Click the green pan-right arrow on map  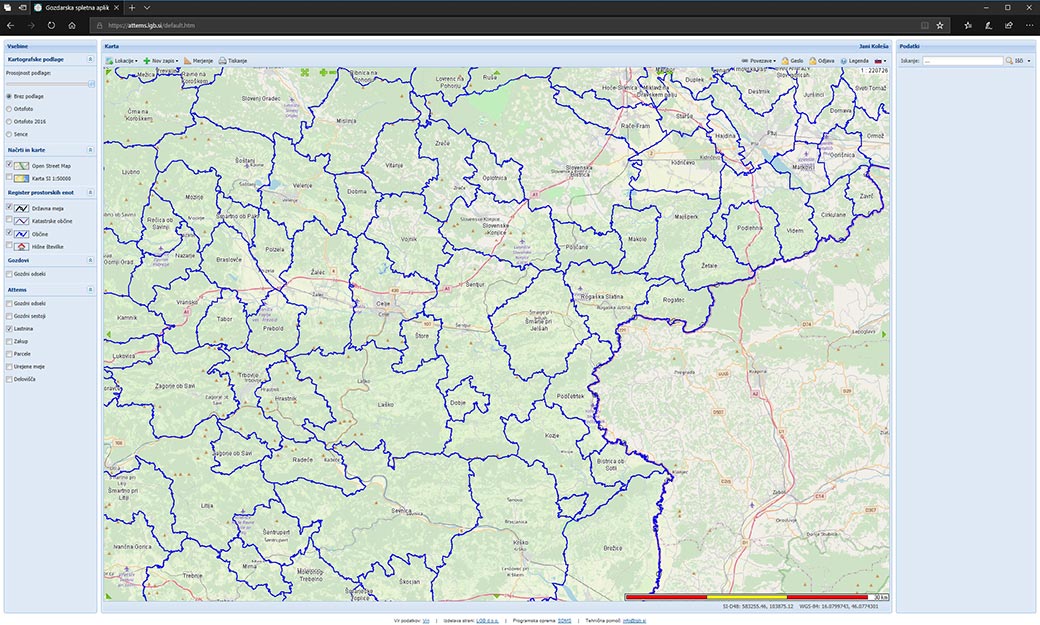883,334
